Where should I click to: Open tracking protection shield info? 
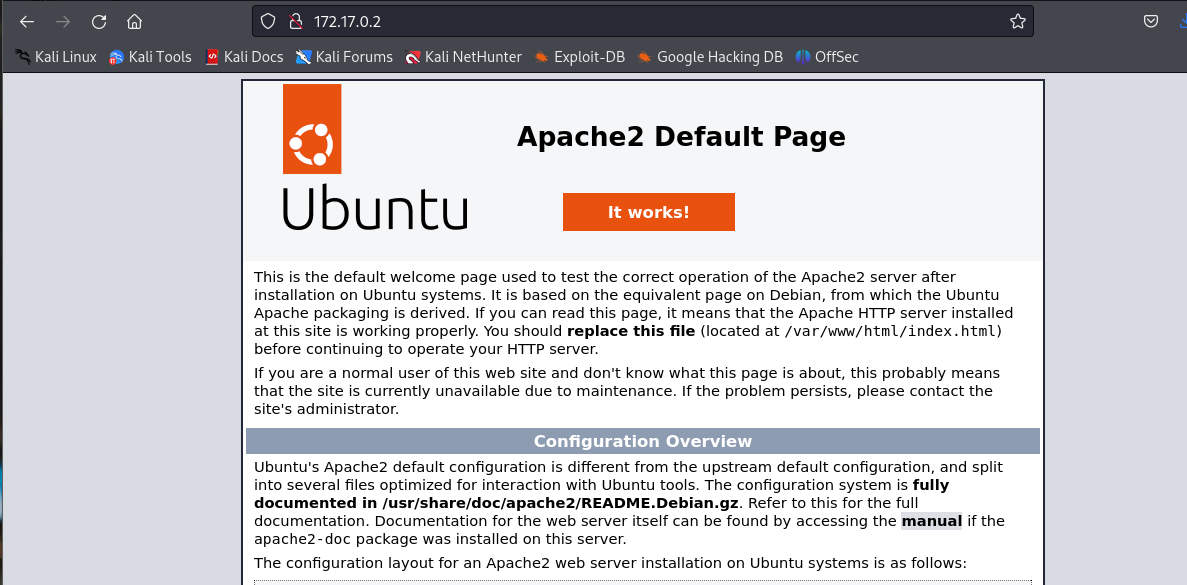[x=267, y=21]
